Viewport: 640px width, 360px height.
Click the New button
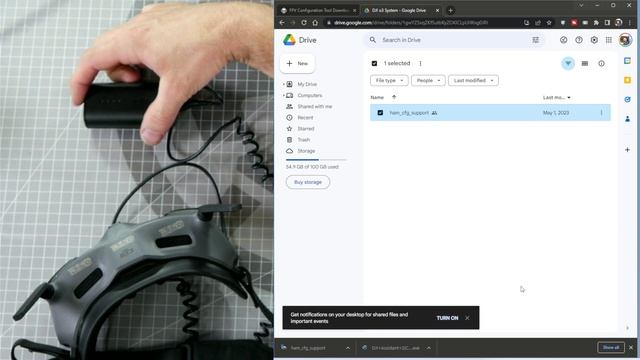[298, 63]
